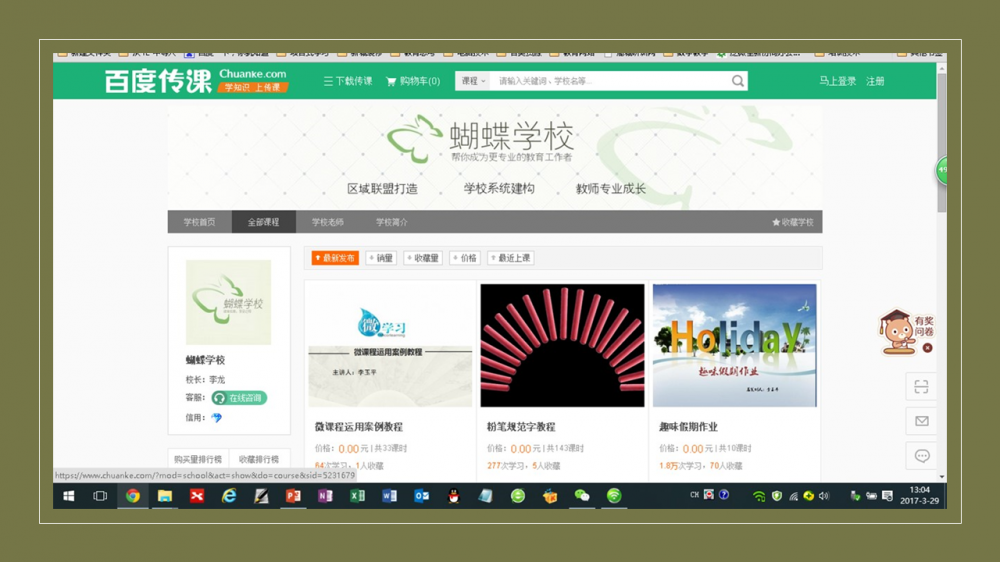The width and height of the screenshot is (1000, 562).
Task: Expand the 课程 search type dropdown
Action: pyautogui.click(x=473, y=81)
